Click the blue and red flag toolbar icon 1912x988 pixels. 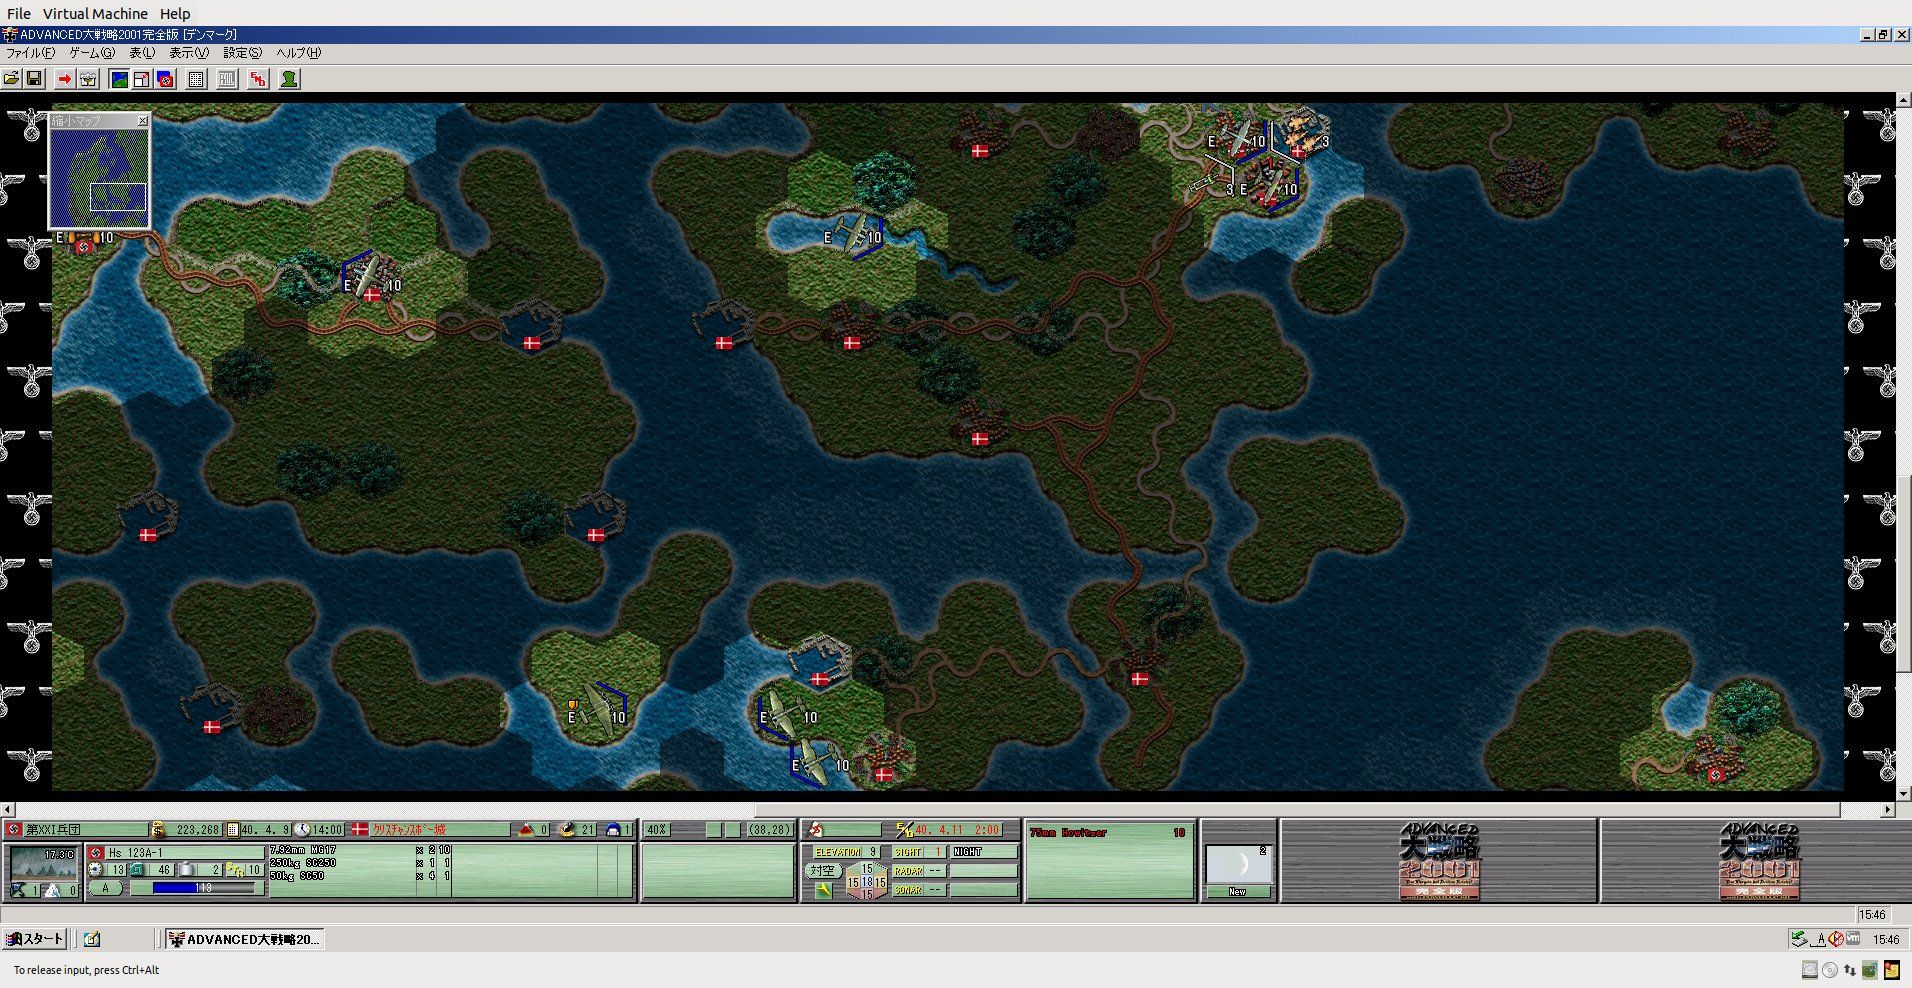[165, 79]
